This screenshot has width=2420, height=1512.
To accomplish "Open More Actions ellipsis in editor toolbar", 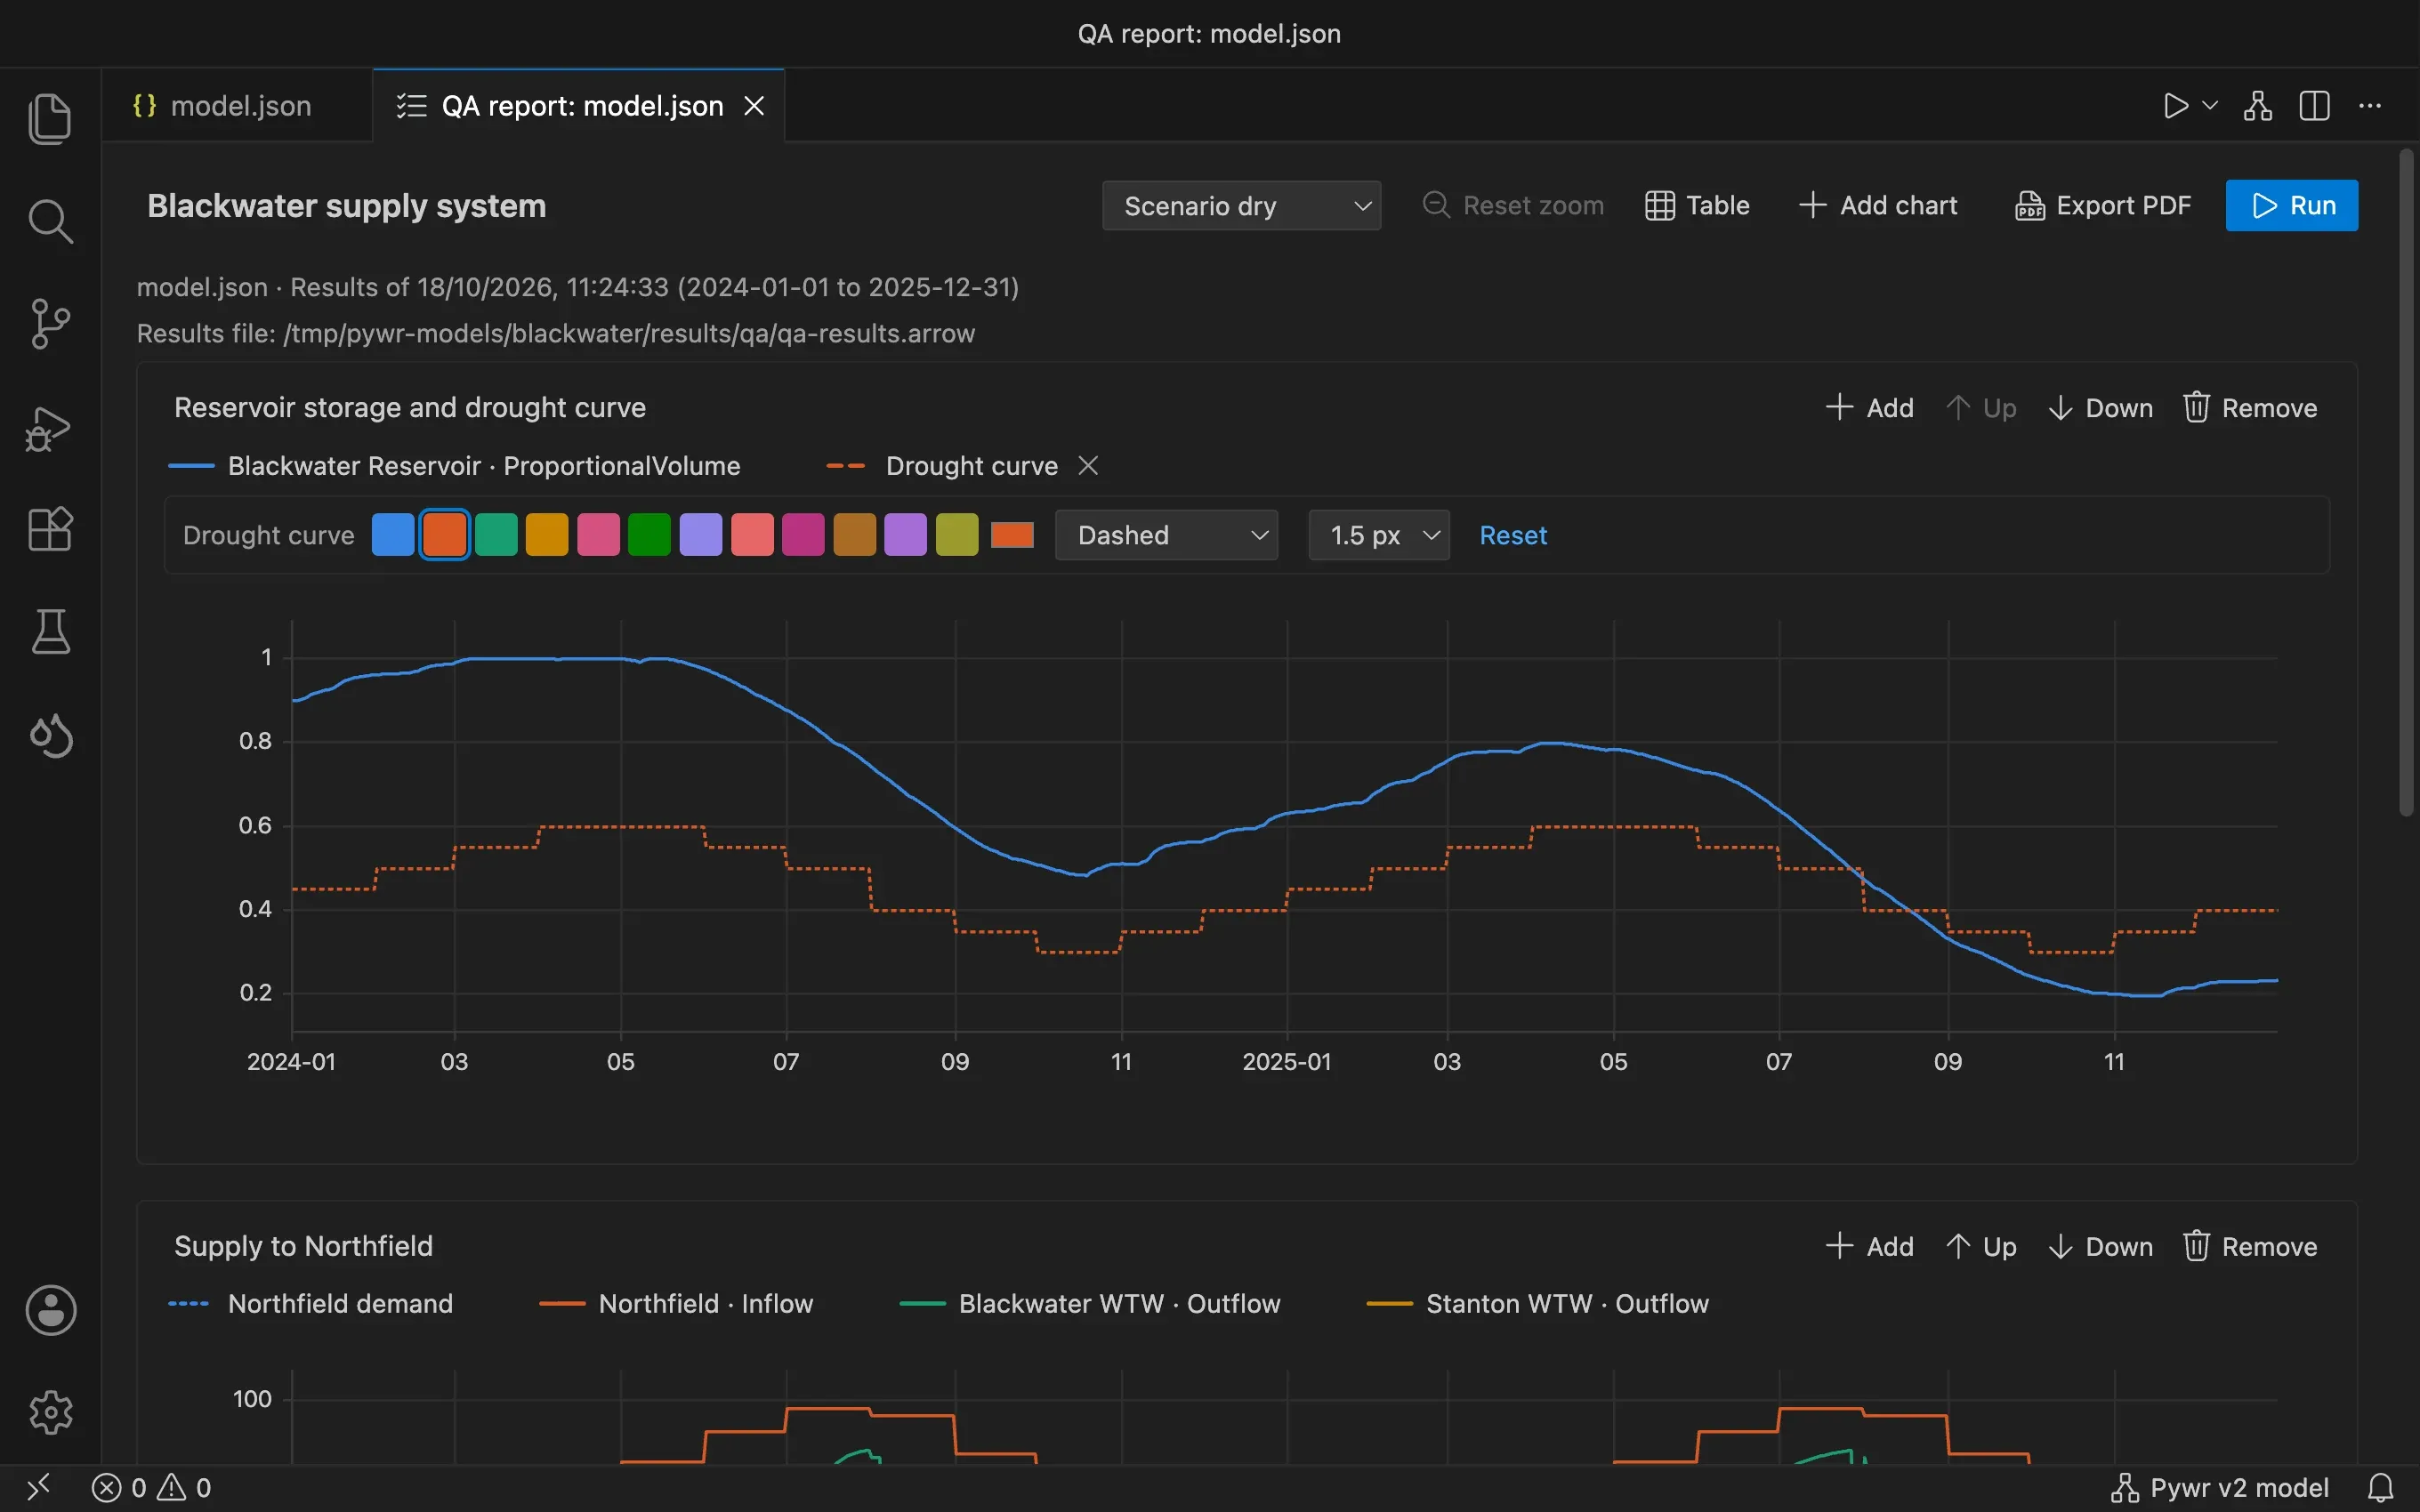I will (2370, 106).
